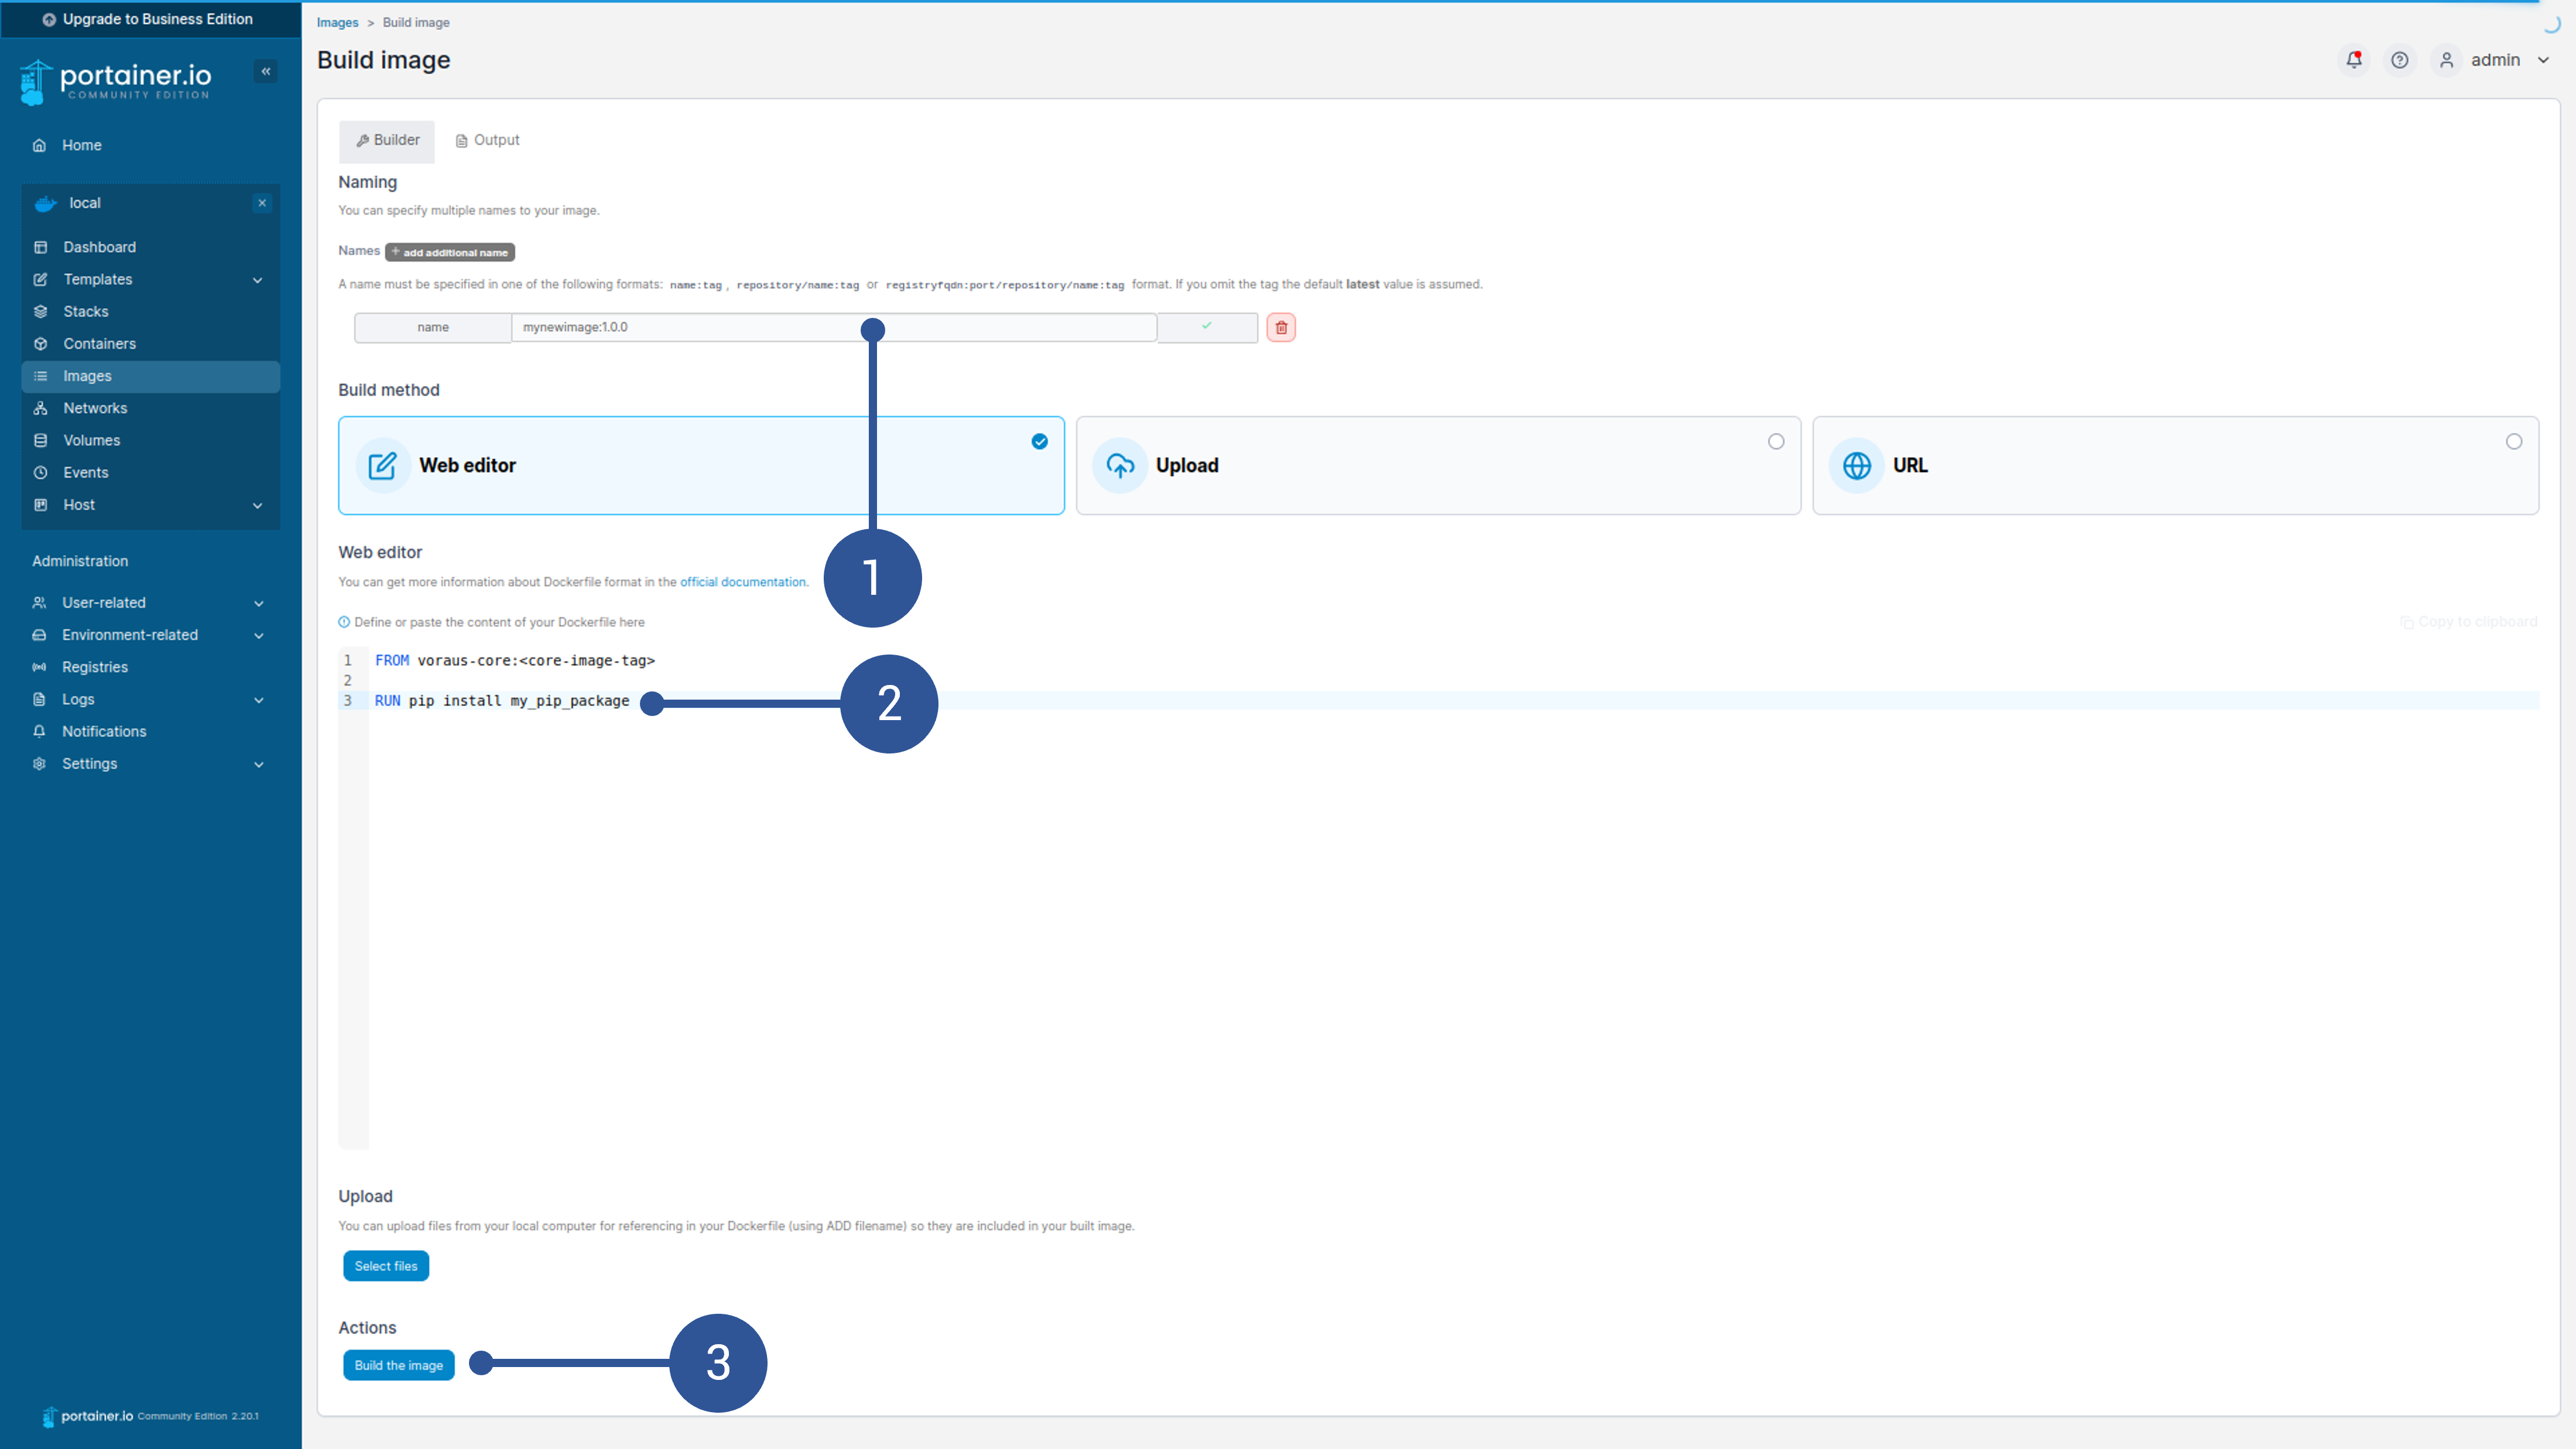Screen dimensions: 2576x1449
Task: Go to Home in the sidebar
Action: pyautogui.click(x=81, y=145)
